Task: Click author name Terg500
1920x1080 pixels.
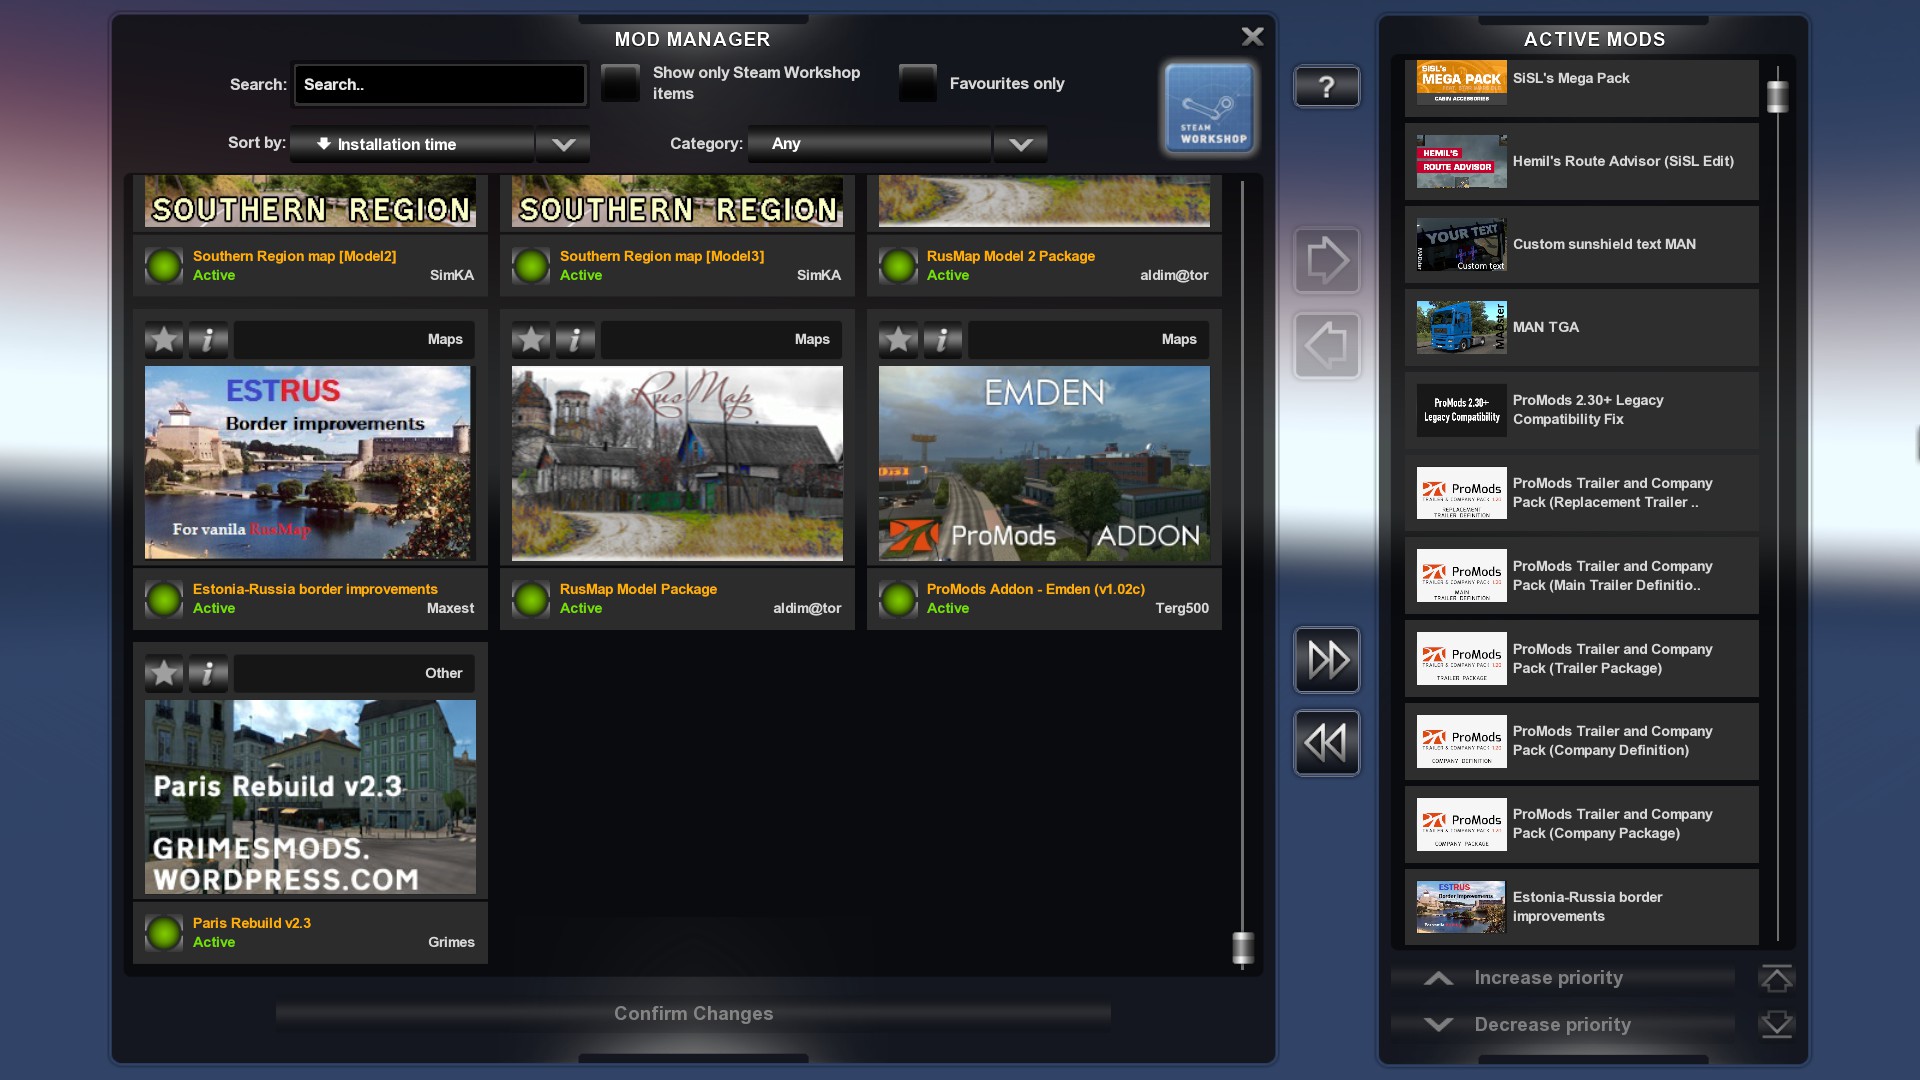Action: point(1182,608)
